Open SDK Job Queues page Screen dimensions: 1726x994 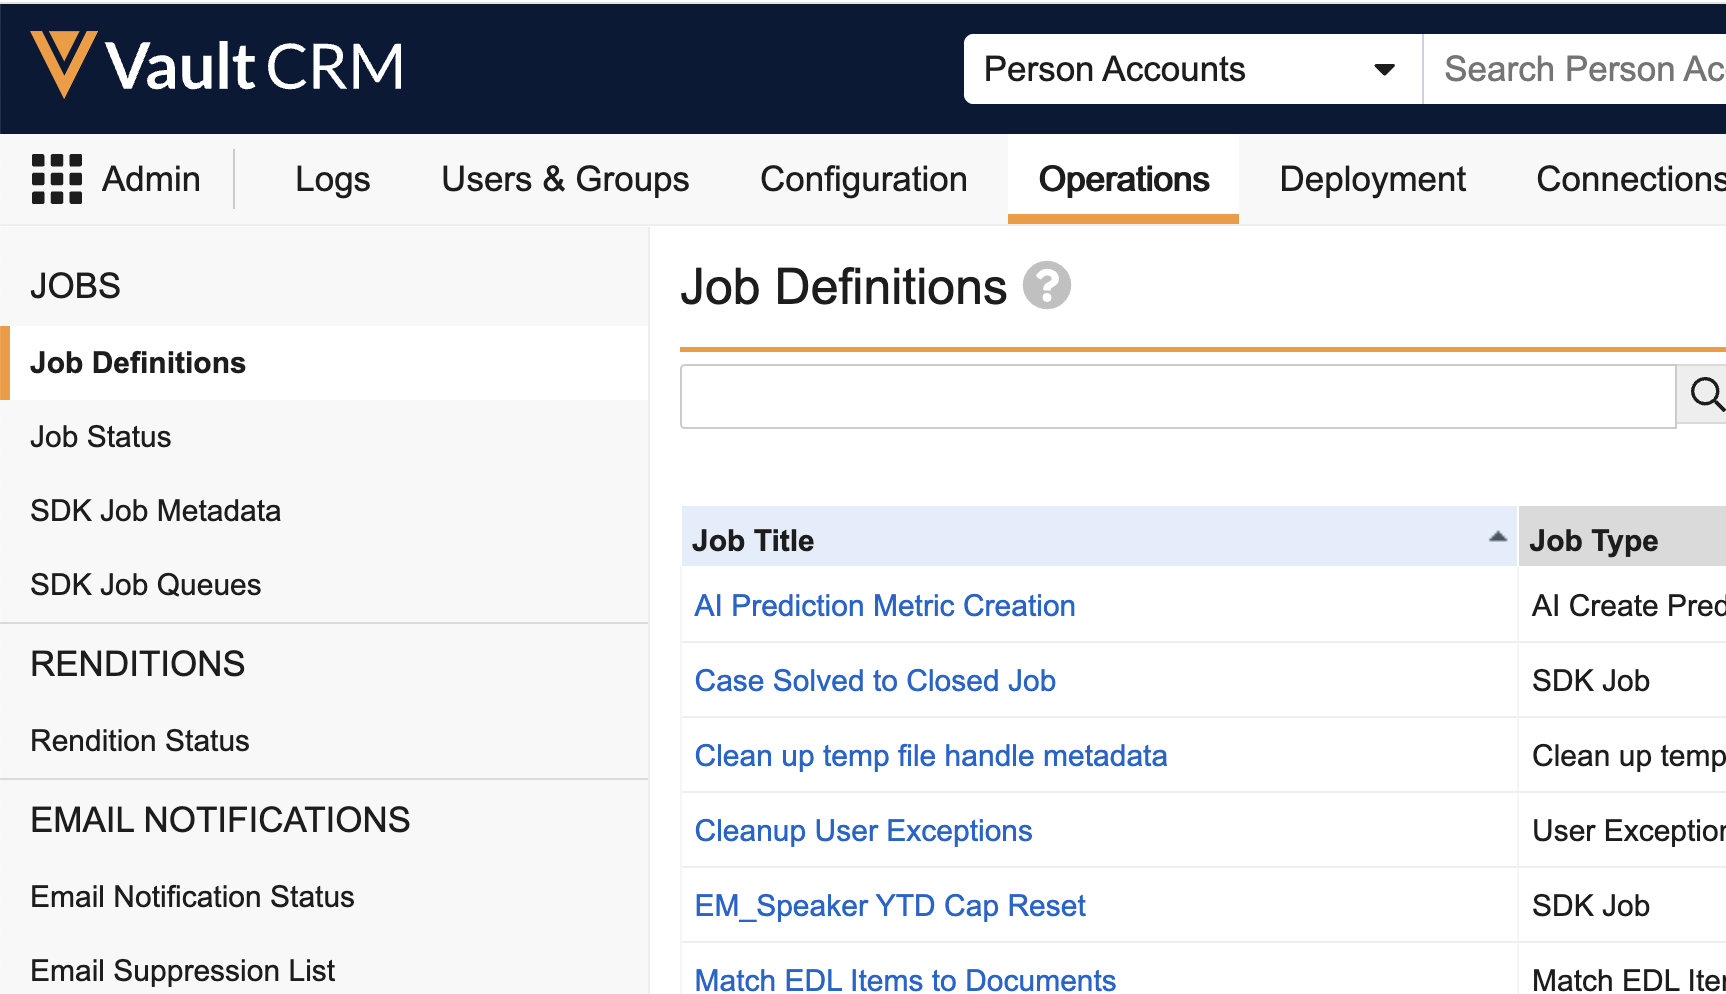click(x=145, y=585)
